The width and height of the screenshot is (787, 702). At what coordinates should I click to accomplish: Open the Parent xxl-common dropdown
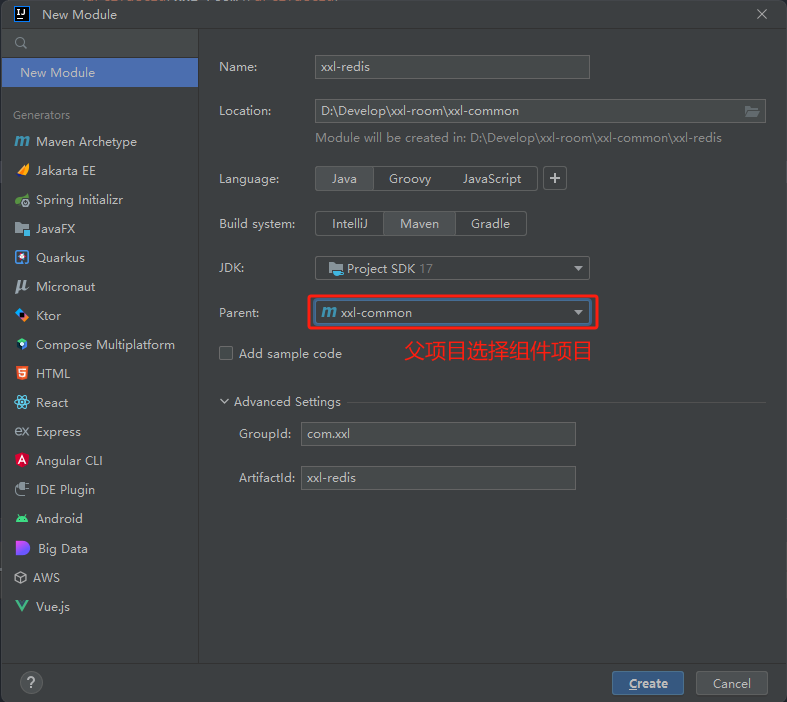452,313
